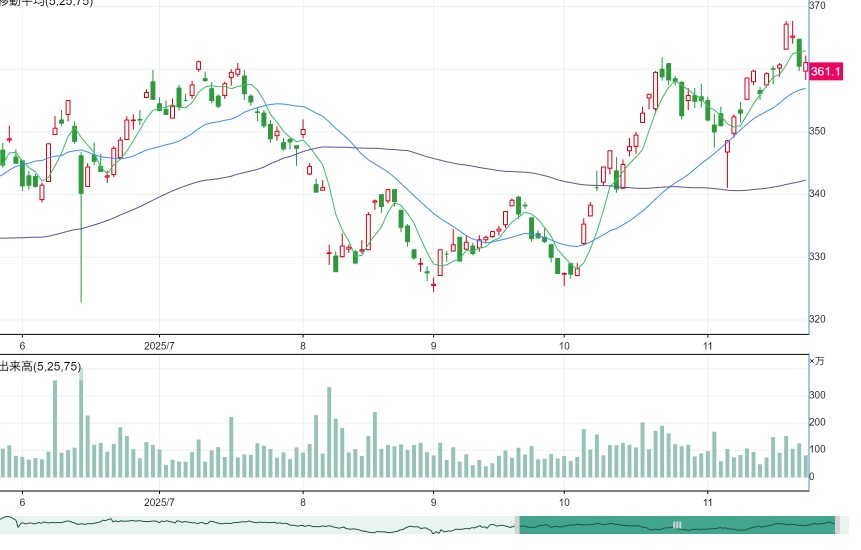Click the long lower-wick candlestick in June
Viewport: 861px width, 550px height.
81,228
